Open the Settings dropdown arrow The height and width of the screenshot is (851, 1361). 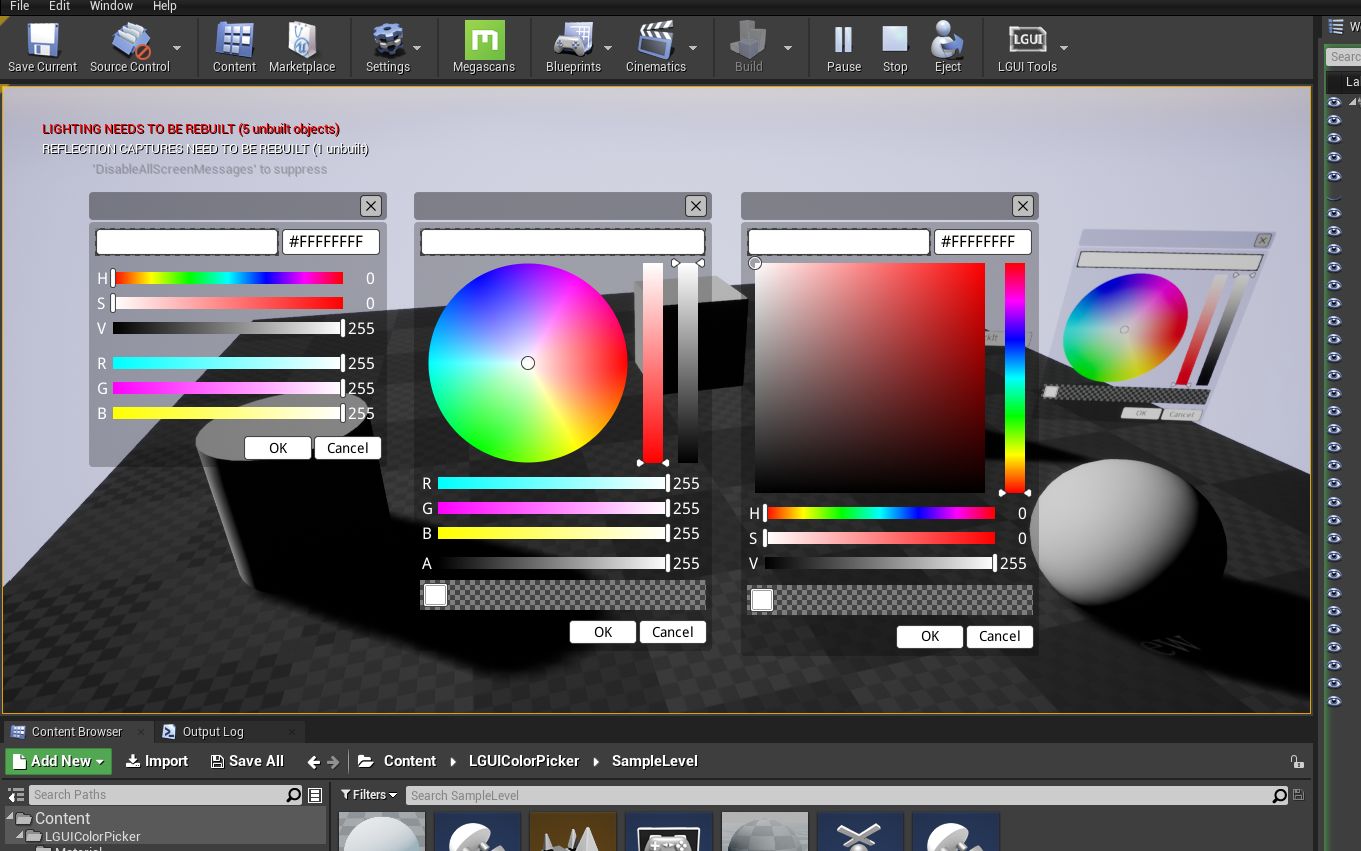tap(417, 47)
